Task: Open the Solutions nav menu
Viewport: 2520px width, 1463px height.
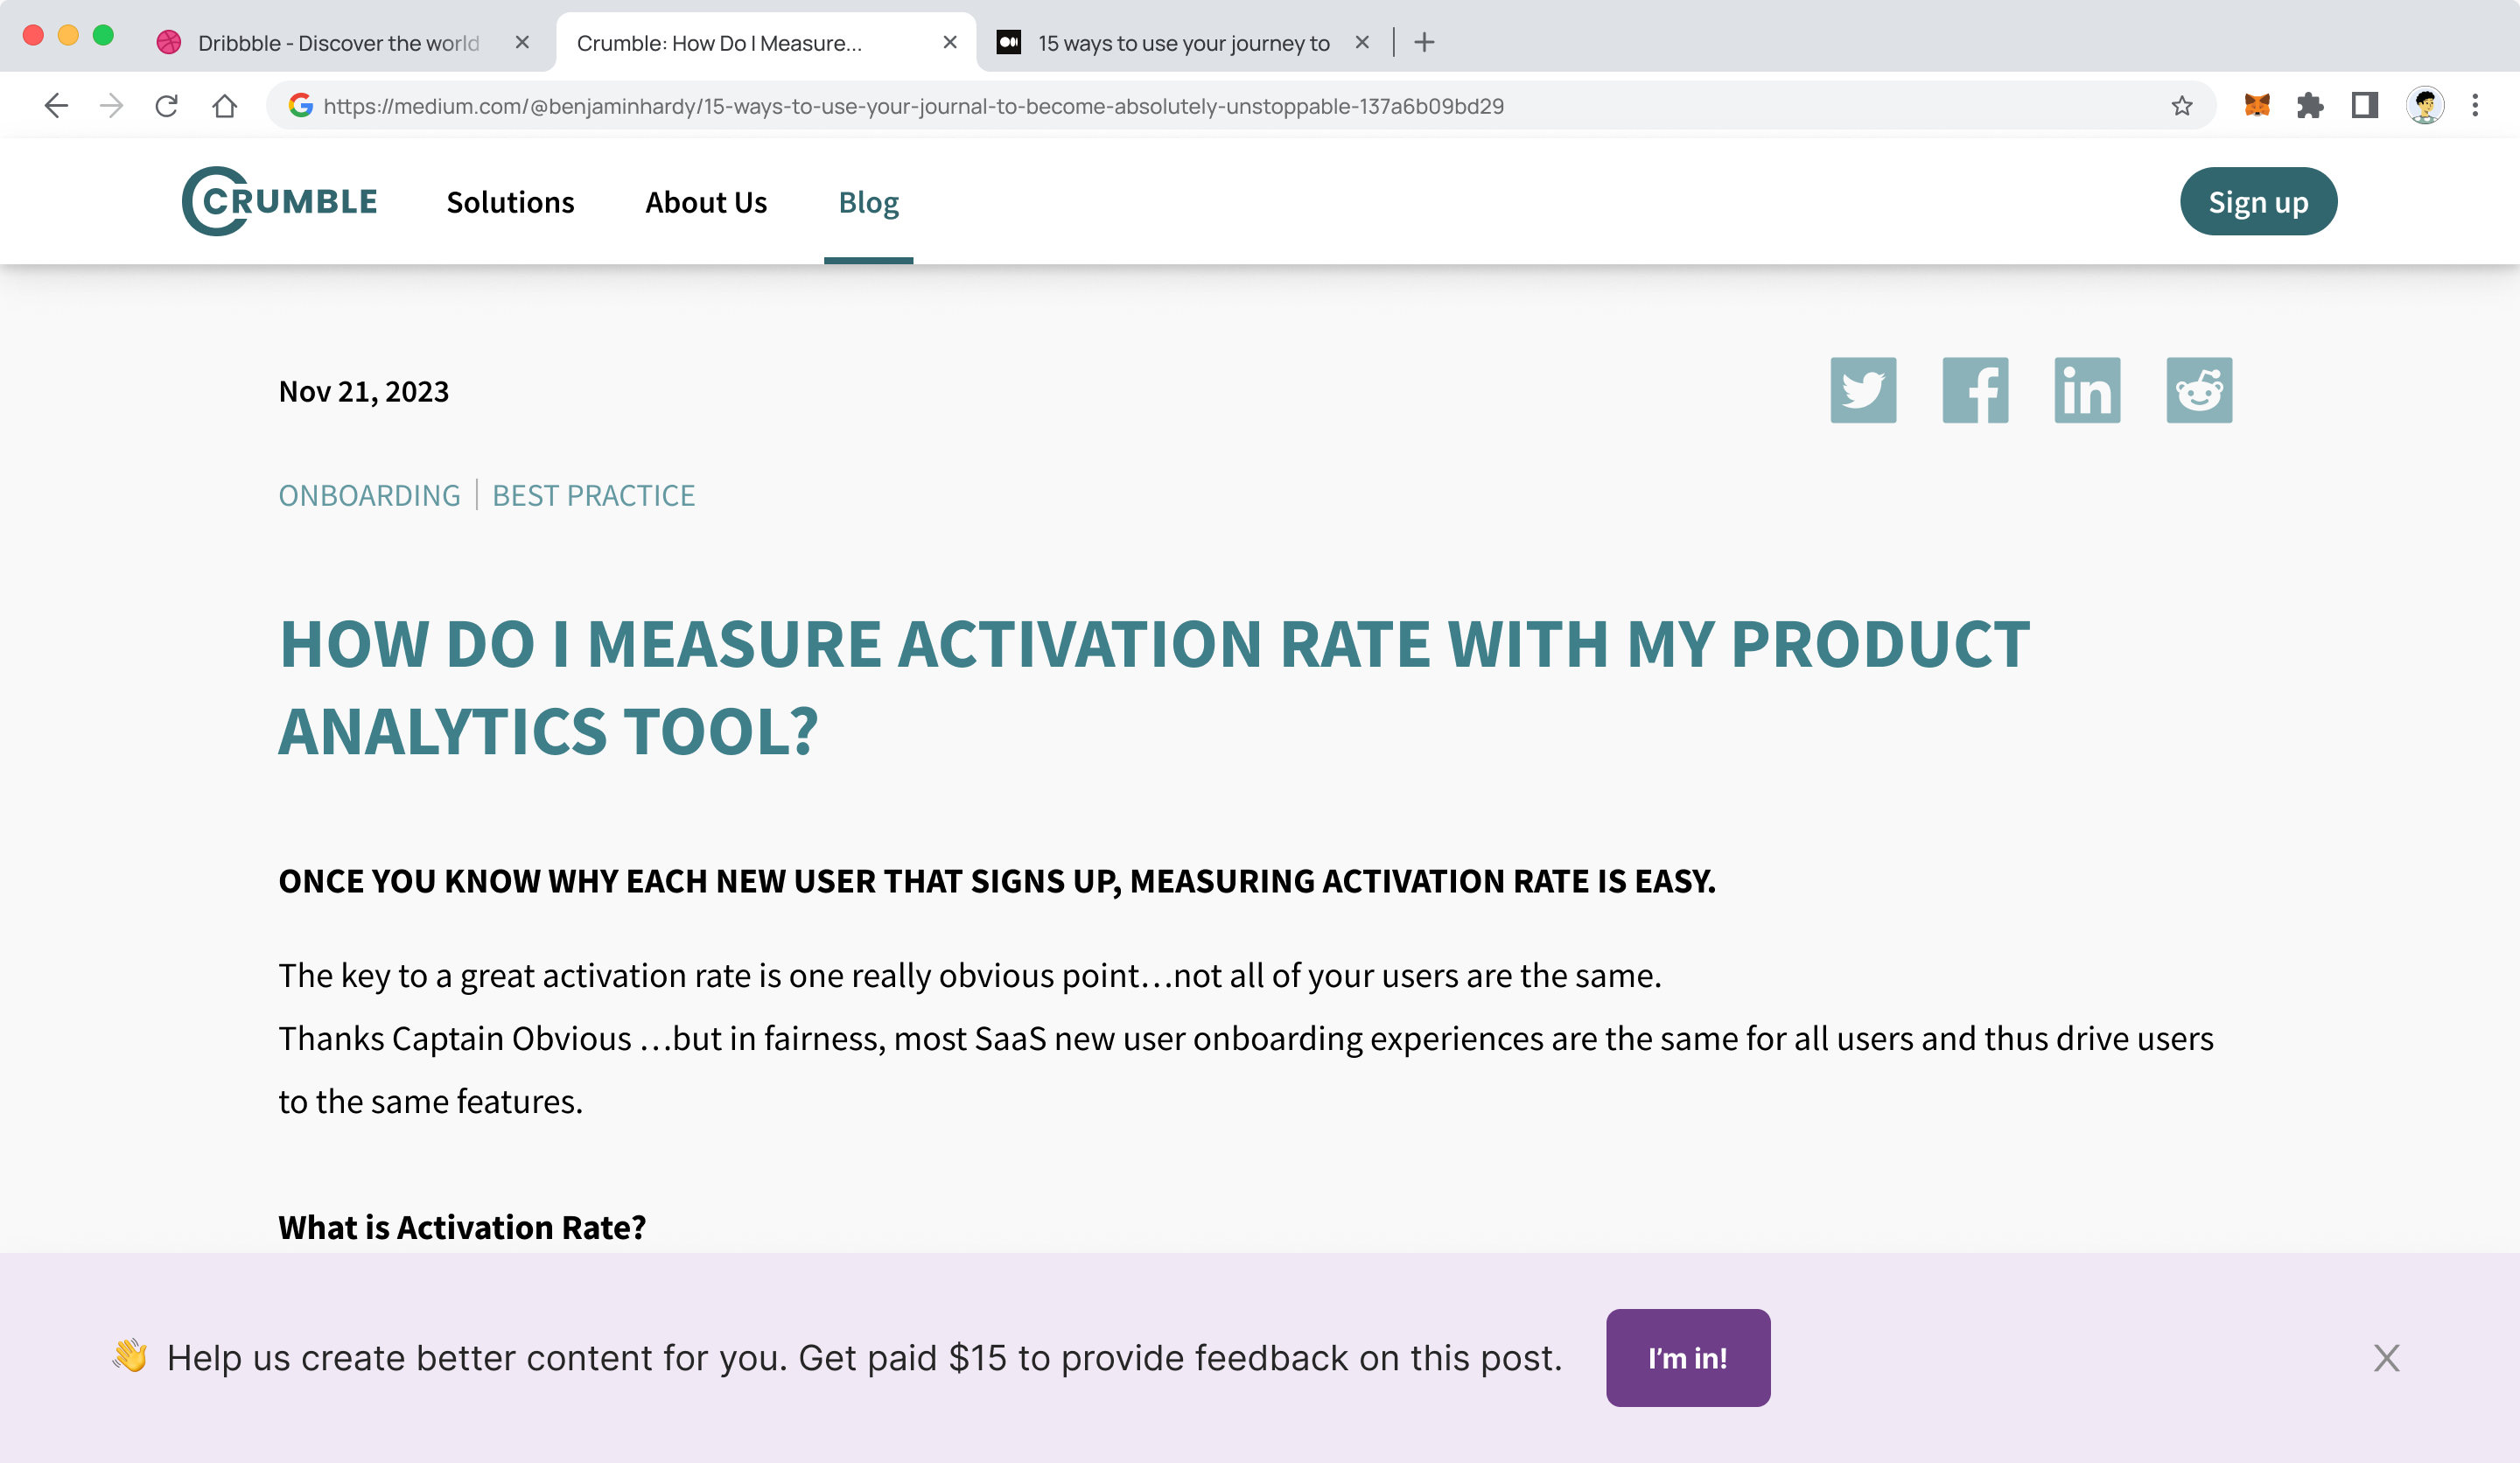Action: click(510, 202)
